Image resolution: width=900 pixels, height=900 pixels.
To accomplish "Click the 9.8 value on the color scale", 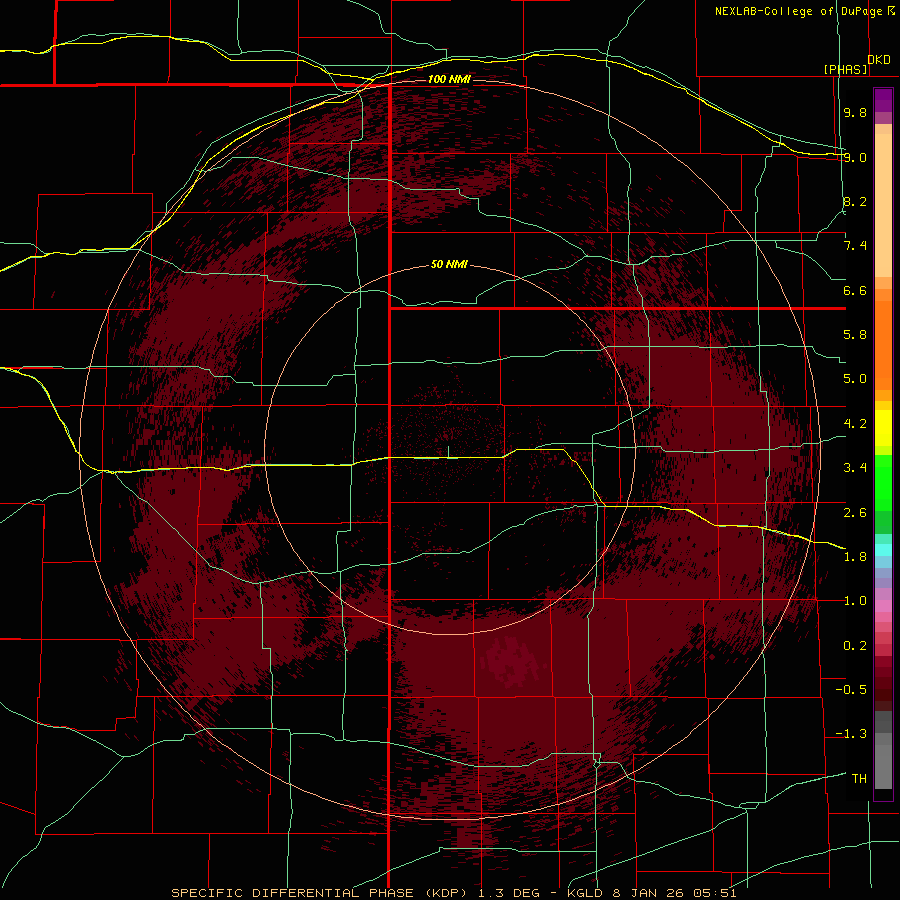I will point(855,112).
